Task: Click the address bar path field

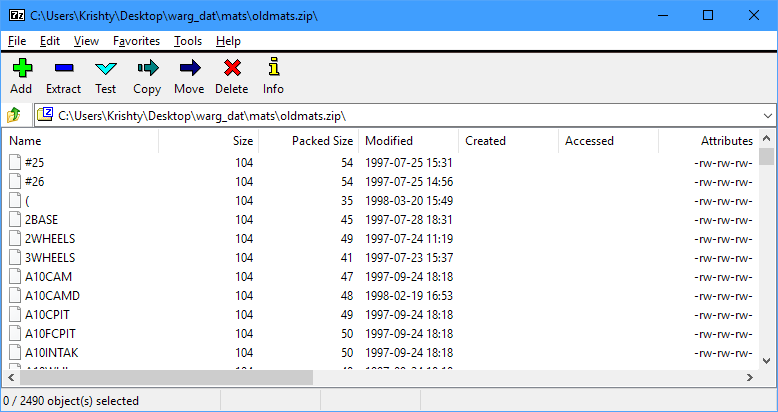Action: [x=400, y=115]
